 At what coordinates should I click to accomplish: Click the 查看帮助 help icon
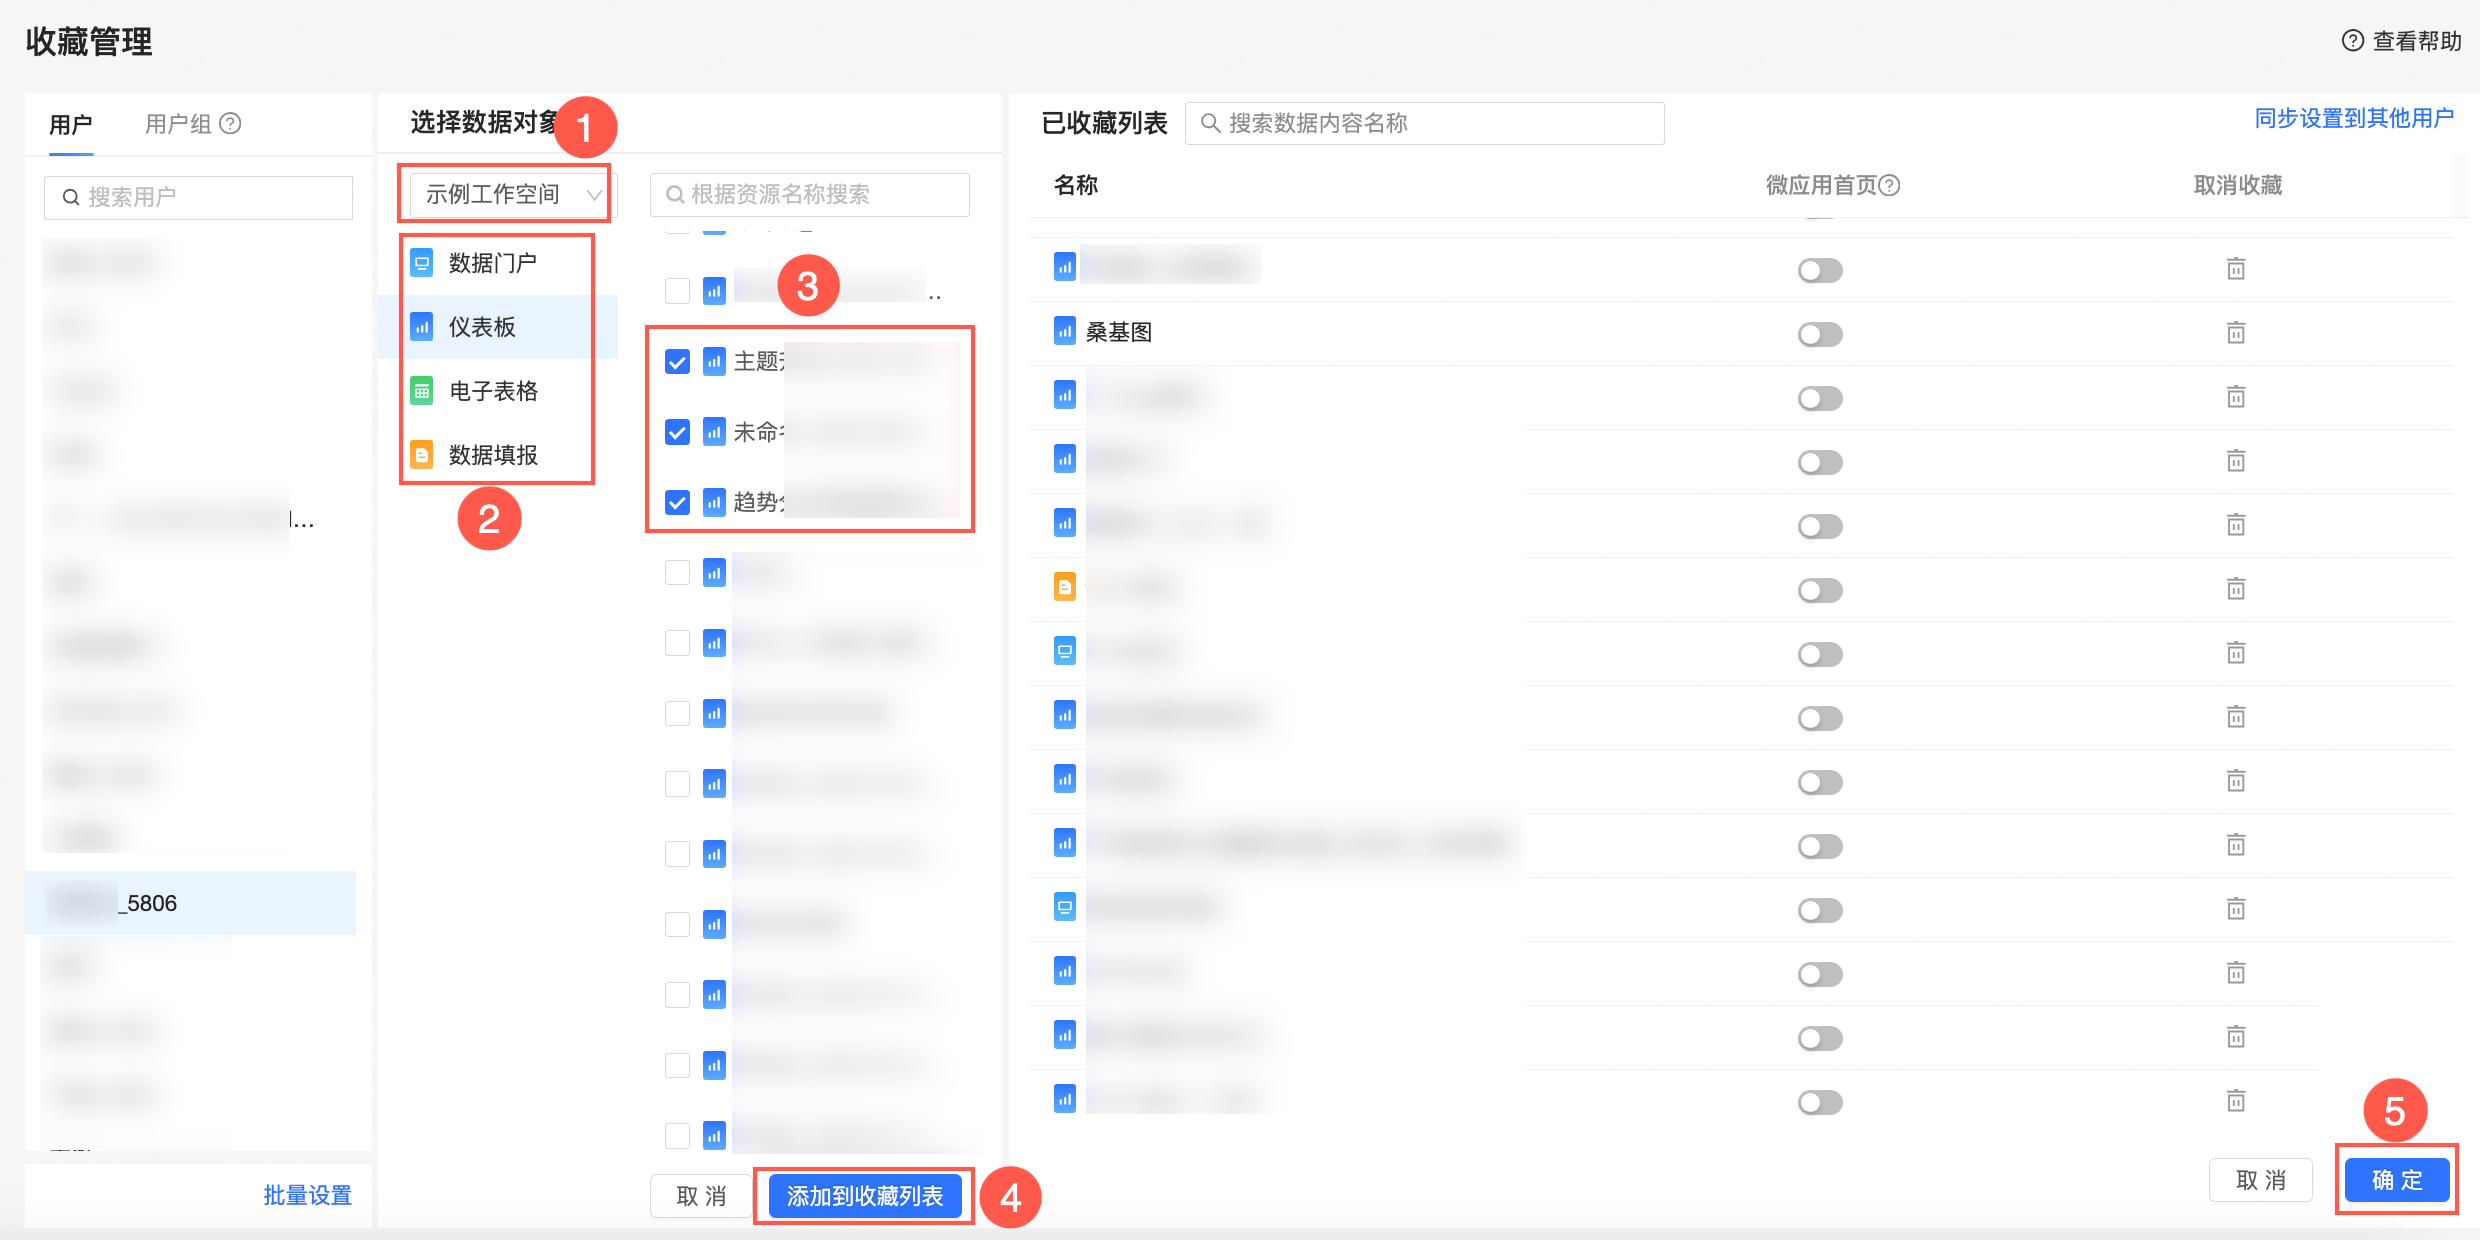pyautogui.click(x=2352, y=41)
